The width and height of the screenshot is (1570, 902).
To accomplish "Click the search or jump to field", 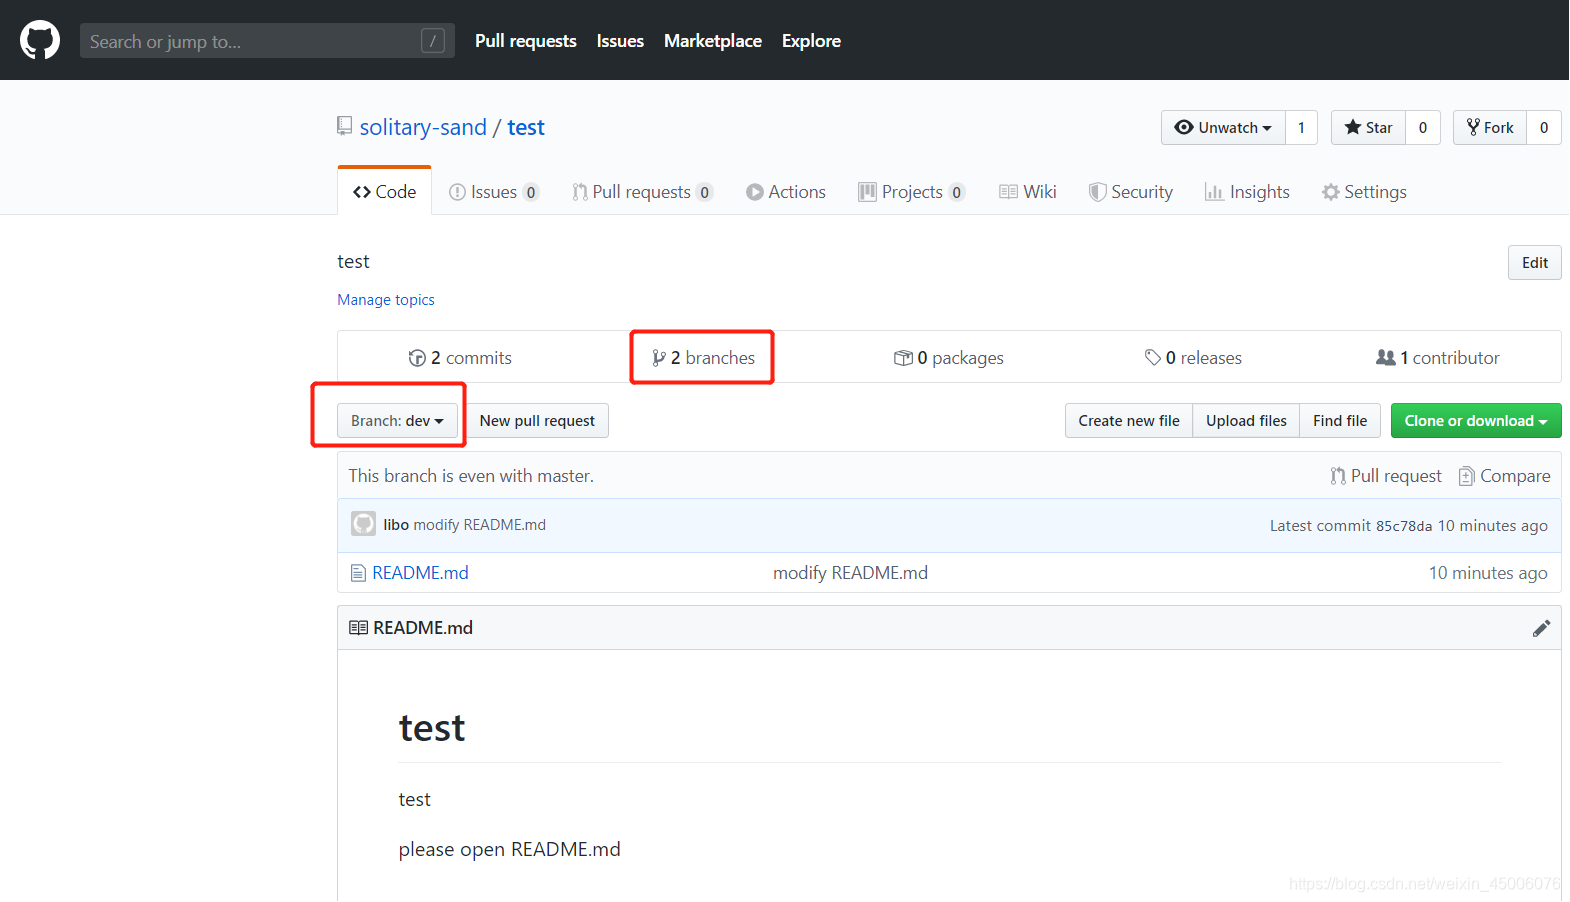I will (267, 41).
